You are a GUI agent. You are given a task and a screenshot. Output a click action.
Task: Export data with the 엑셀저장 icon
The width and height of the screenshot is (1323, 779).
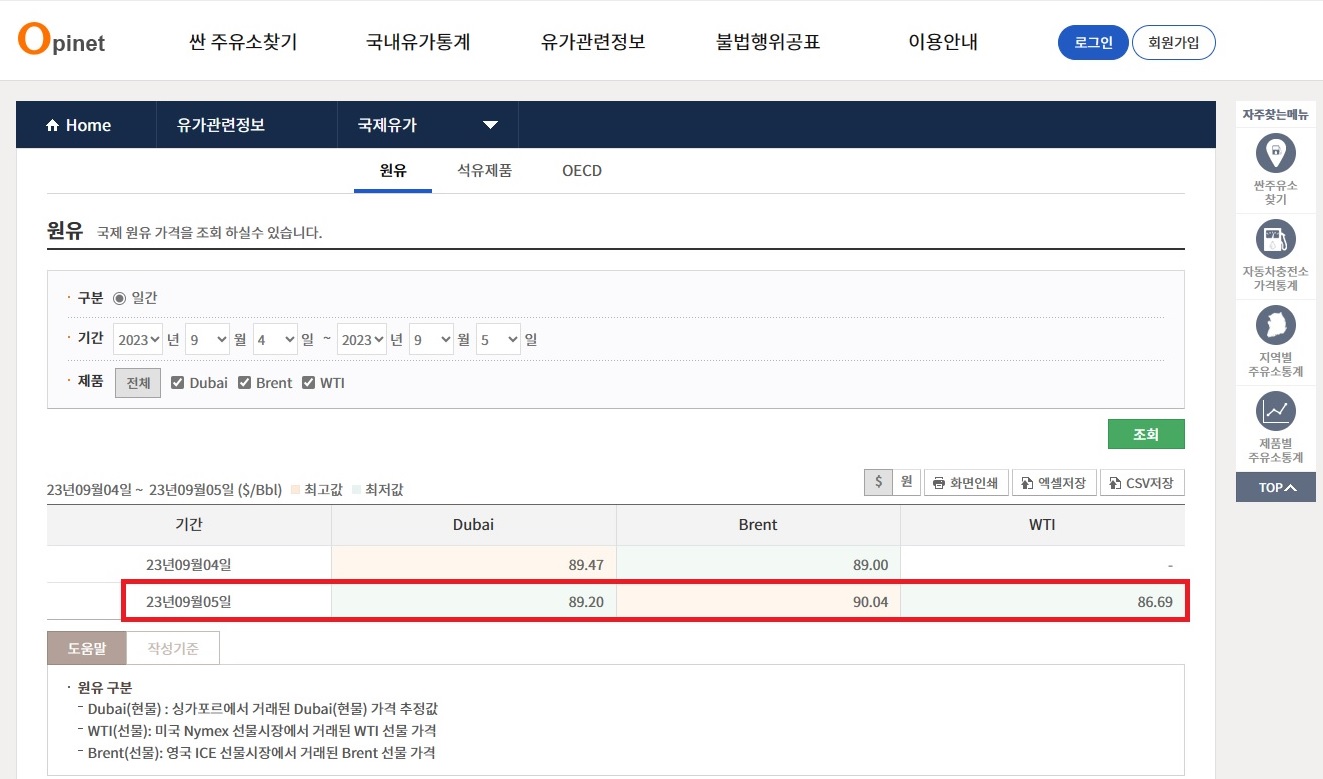pyautogui.click(x=1054, y=482)
